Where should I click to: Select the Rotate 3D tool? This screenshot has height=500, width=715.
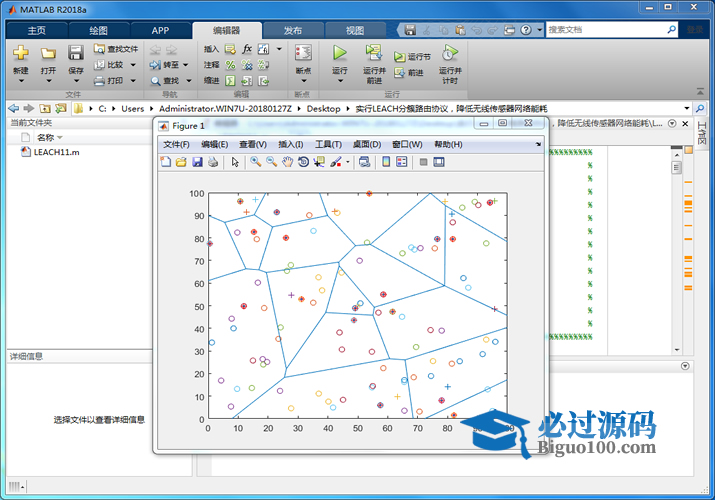[x=303, y=162]
